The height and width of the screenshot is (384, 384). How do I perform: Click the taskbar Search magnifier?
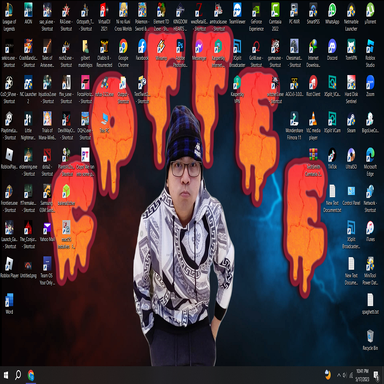18,375
